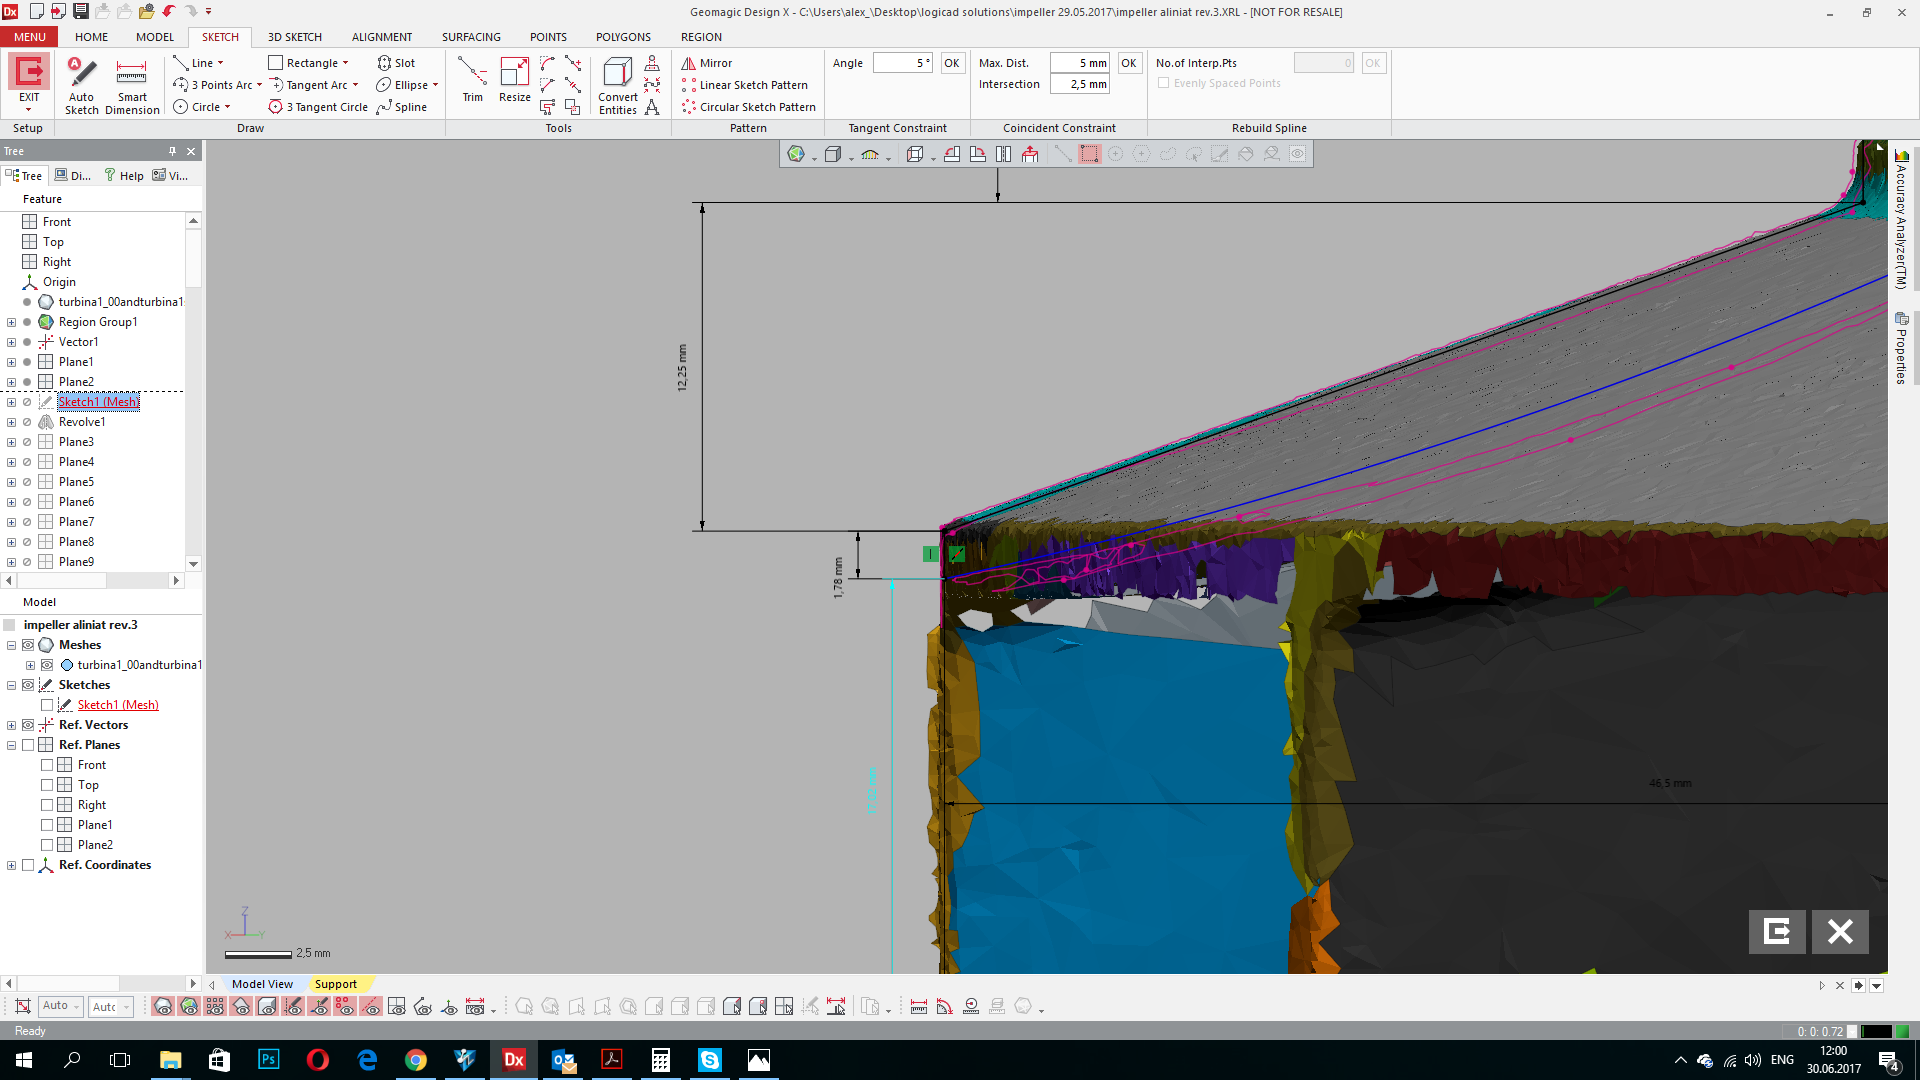Image resolution: width=1920 pixels, height=1080 pixels.
Task: Pin the Tree panel
Action: coord(172,151)
